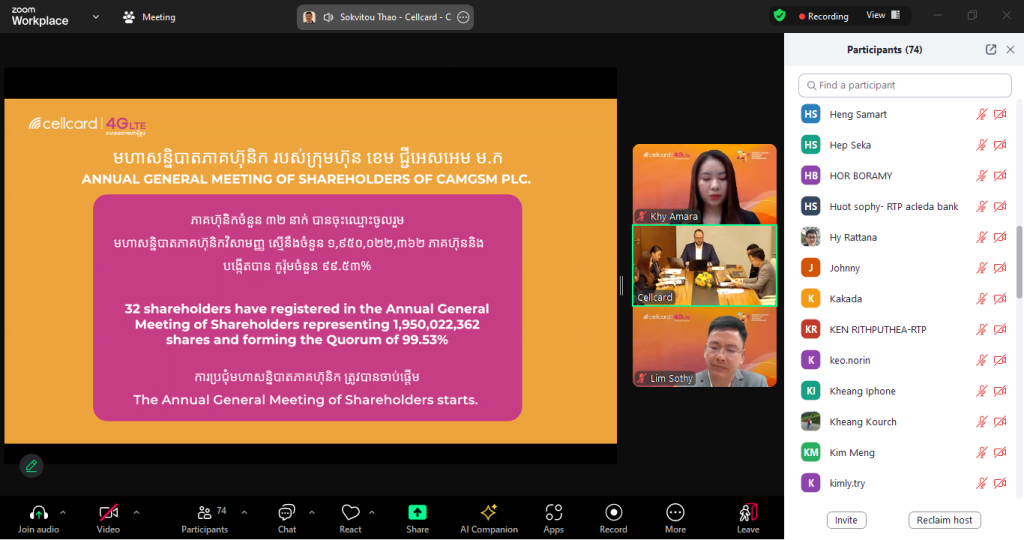Image resolution: width=1024 pixels, height=540 pixels.
Task: Expand the Join audio options arrow
Action: point(63,512)
